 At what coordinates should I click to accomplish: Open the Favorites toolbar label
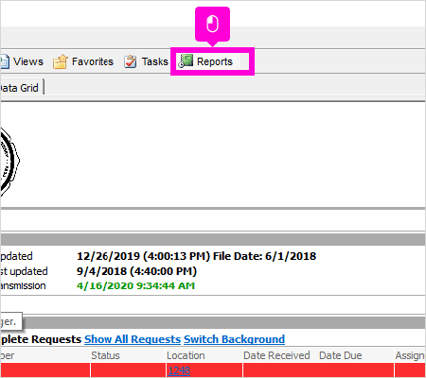[93, 62]
